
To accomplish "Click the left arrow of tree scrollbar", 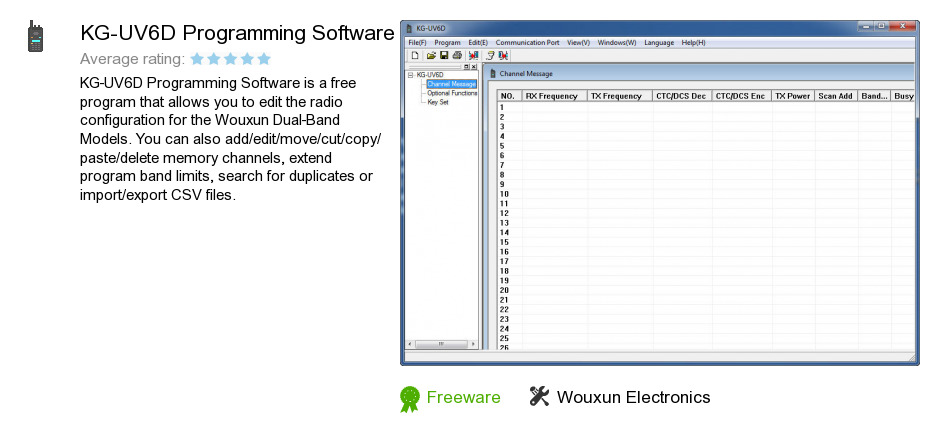I will pyautogui.click(x=410, y=344).
